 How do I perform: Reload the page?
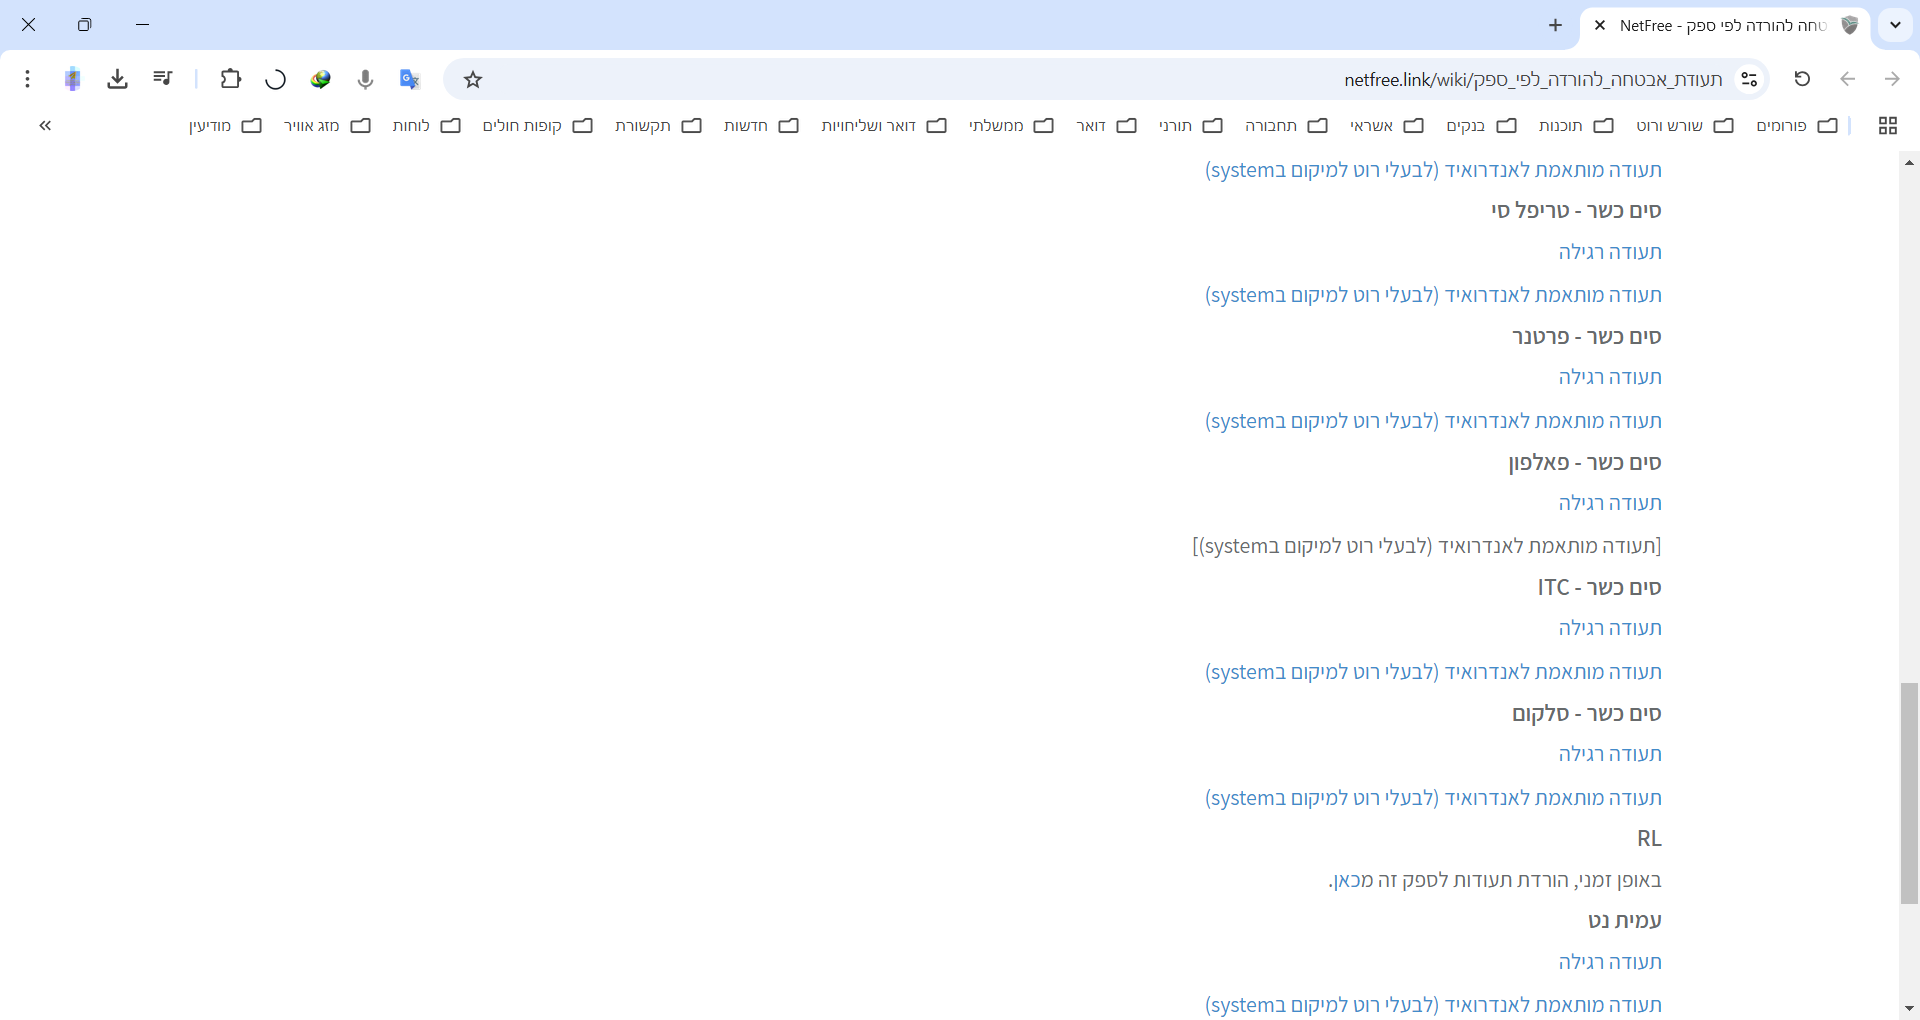point(1802,79)
